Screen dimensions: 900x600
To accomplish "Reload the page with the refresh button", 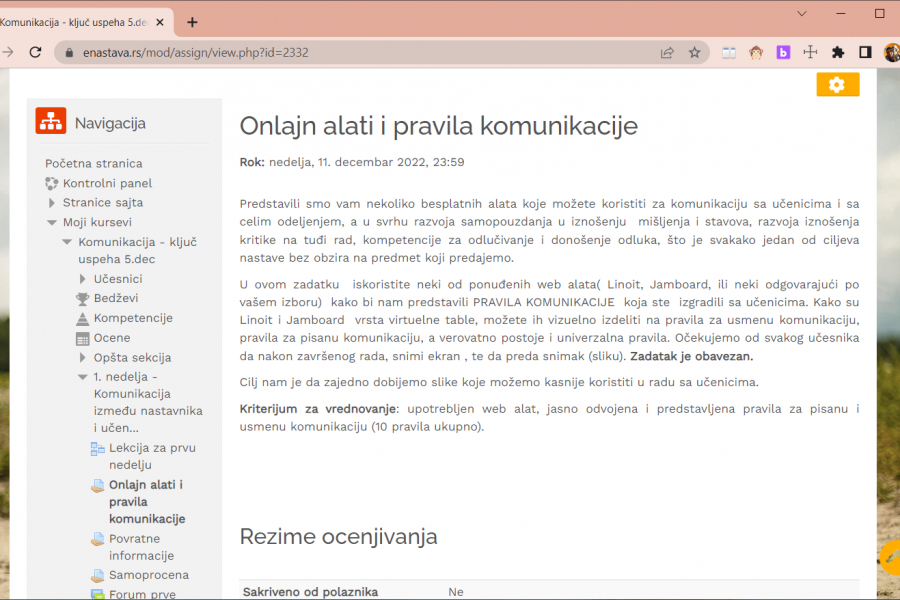I will pyautogui.click(x=36, y=52).
